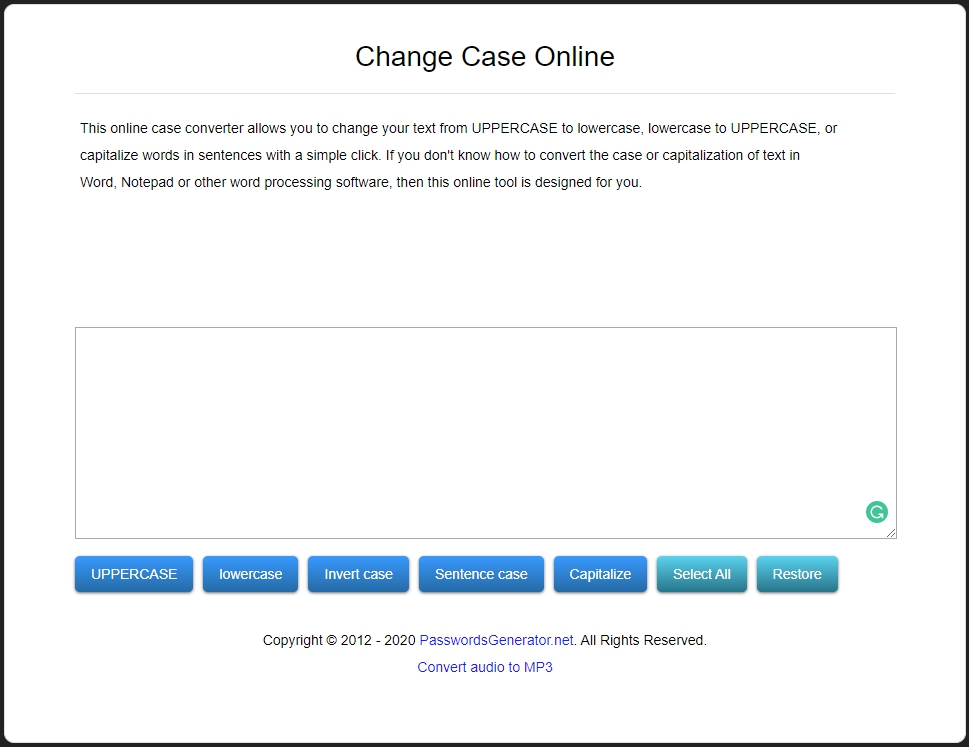The image size is (969, 747).
Task: Restore the original text with Restore
Action: tap(797, 574)
